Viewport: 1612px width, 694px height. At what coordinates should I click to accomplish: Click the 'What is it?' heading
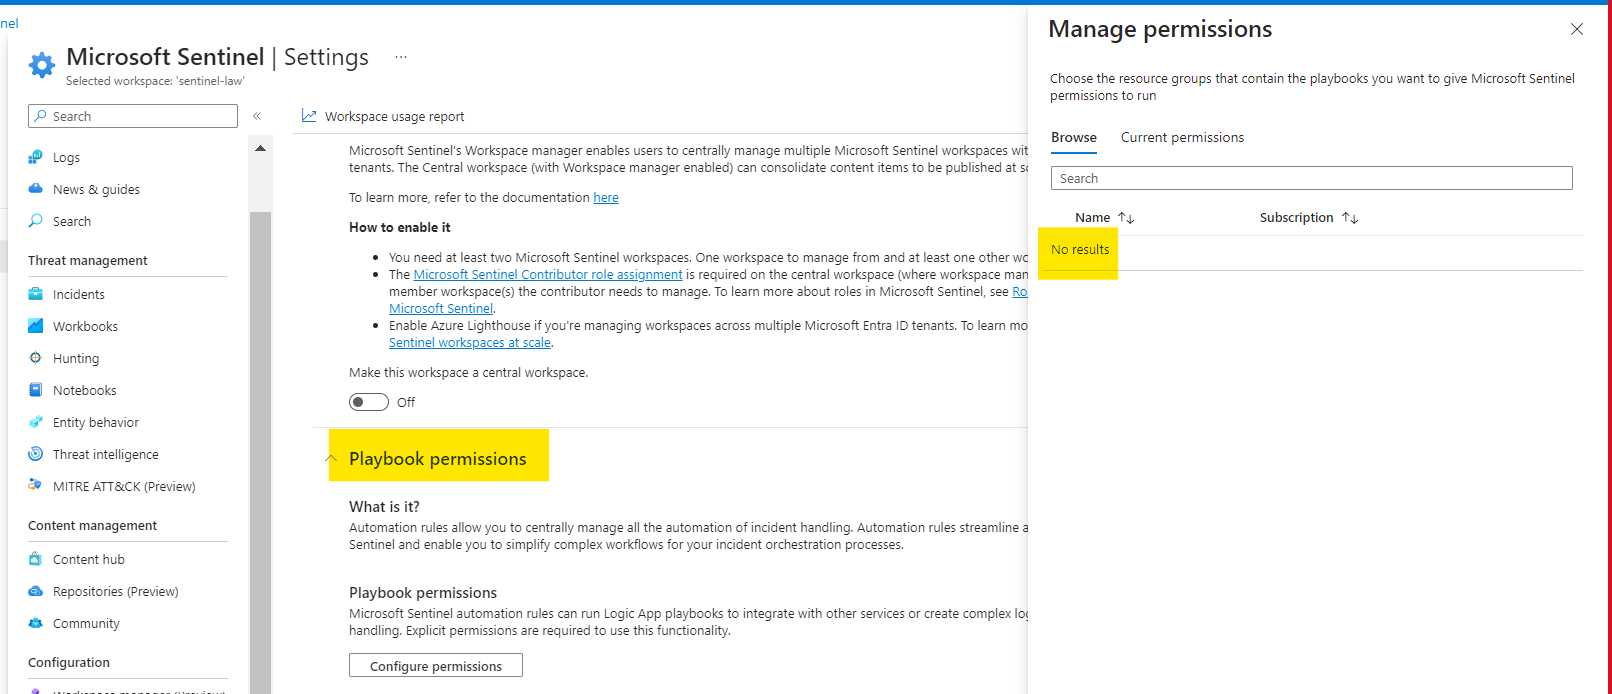click(x=384, y=507)
